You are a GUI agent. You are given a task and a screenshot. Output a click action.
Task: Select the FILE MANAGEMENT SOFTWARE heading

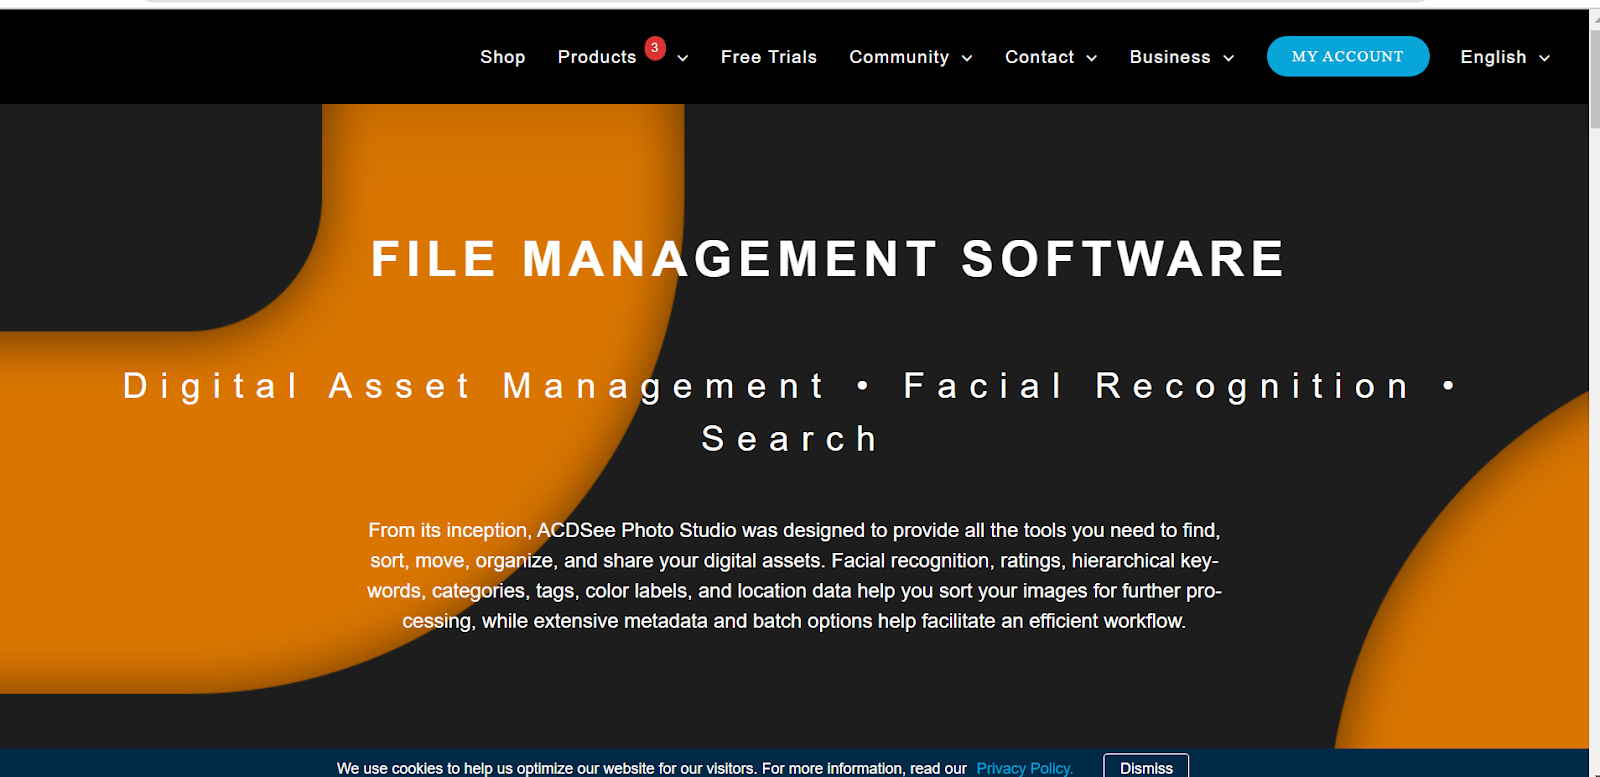click(828, 259)
